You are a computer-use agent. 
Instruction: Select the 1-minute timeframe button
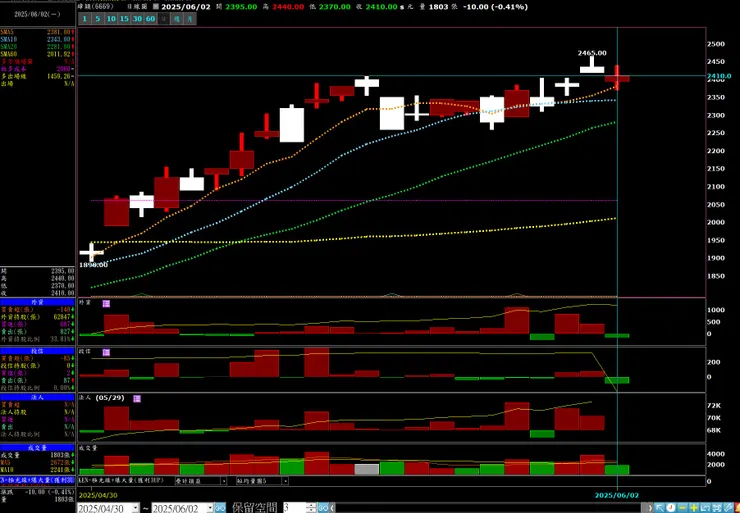coord(84,18)
